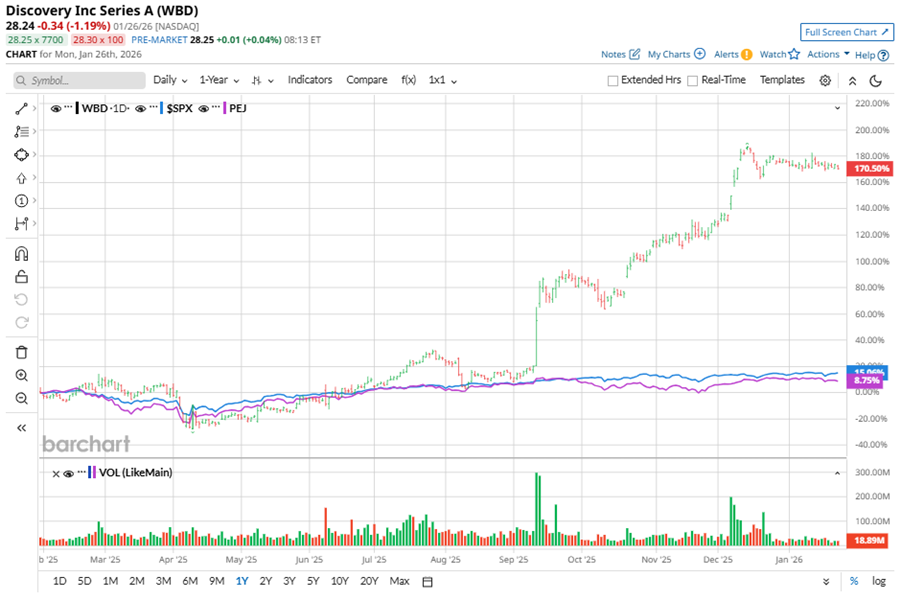Enable Extended Hrs checkbox
The height and width of the screenshot is (600, 902).
click(613, 81)
